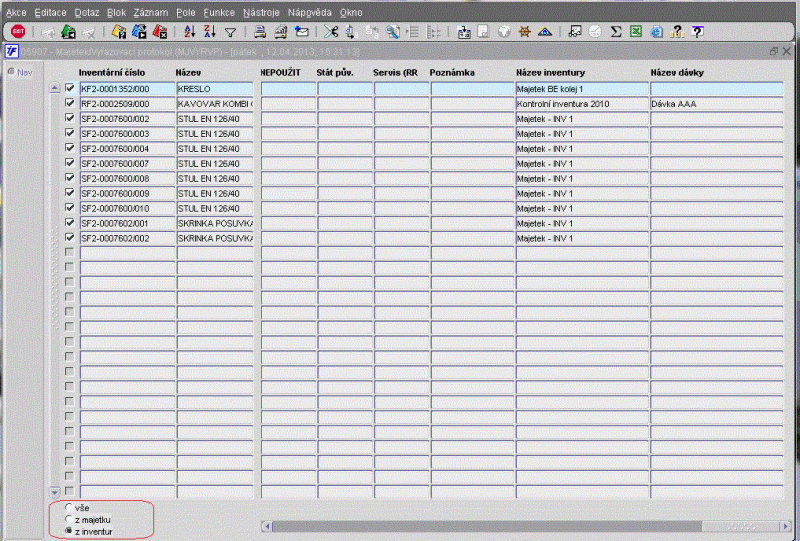This screenshot has height=541, width=800.
Task: Click the Nav button in the left sidebar
Action: click(20, 72)
